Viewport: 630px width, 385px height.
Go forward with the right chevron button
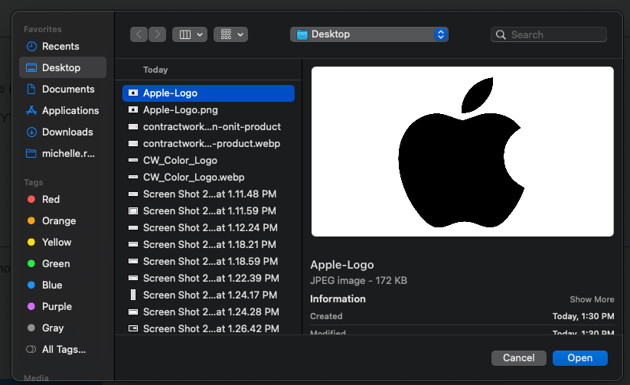pos(158,35)
